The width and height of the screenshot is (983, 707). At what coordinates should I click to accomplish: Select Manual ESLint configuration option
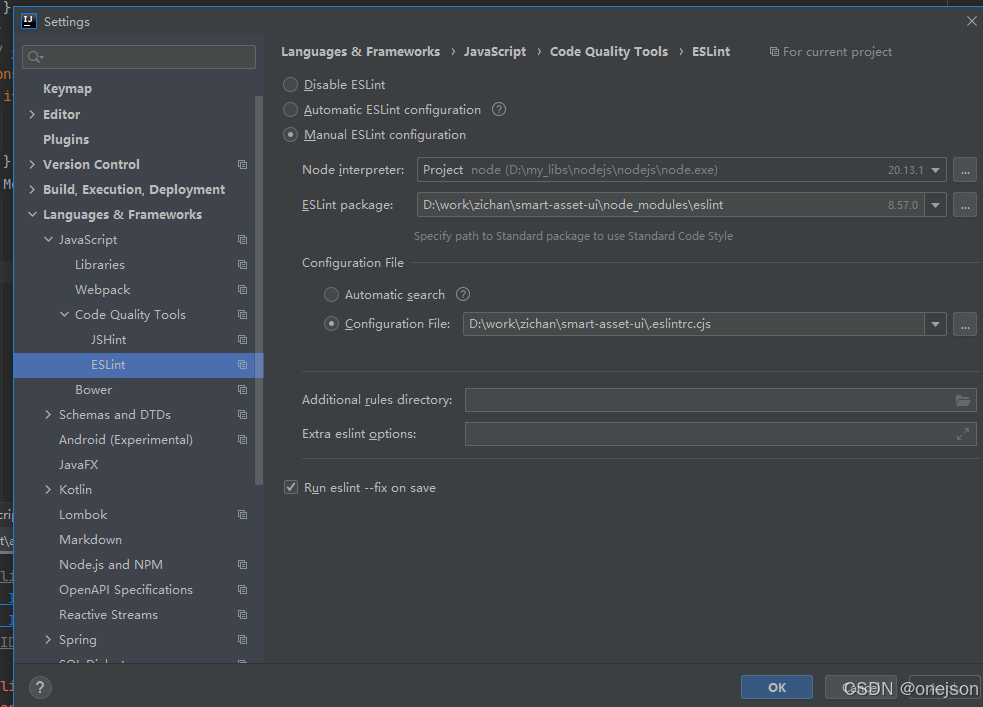[x=290, y=135]
